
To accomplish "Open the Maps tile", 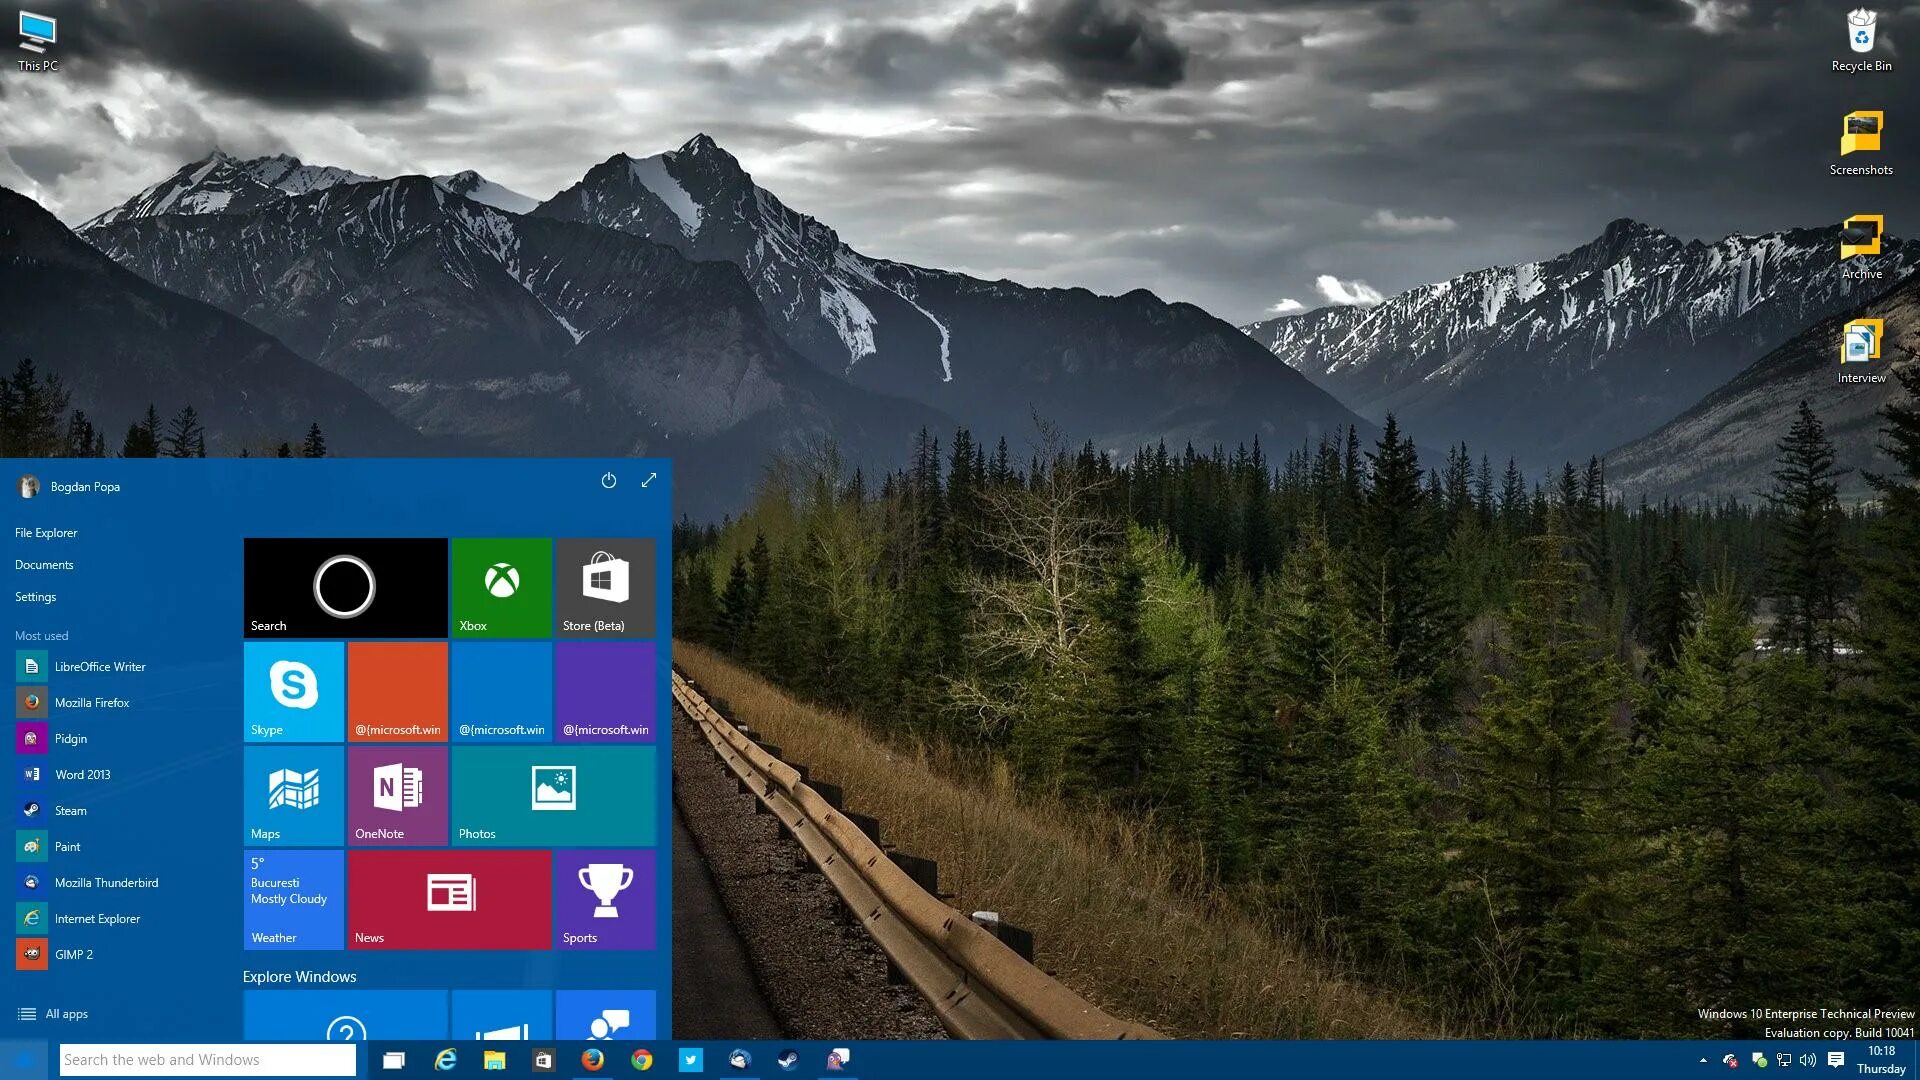I will click(293, 795).
